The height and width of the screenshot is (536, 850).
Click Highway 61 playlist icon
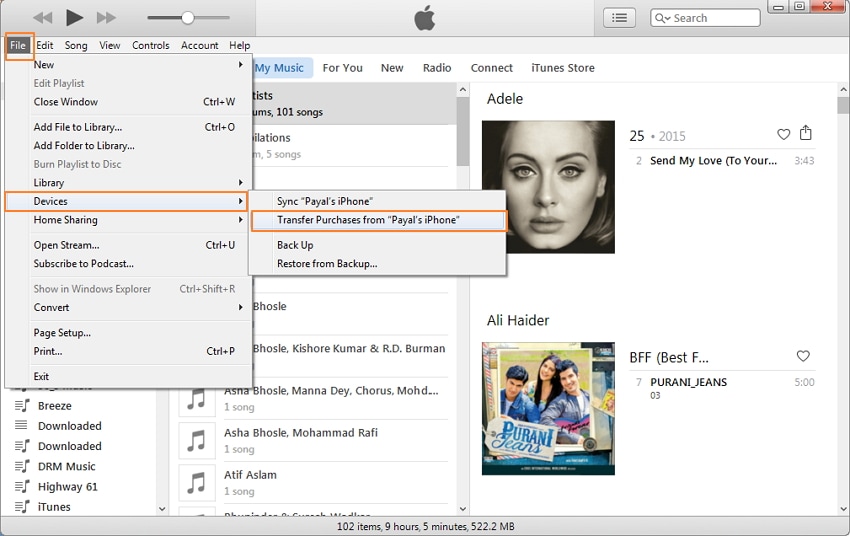[x=22, y=486]
